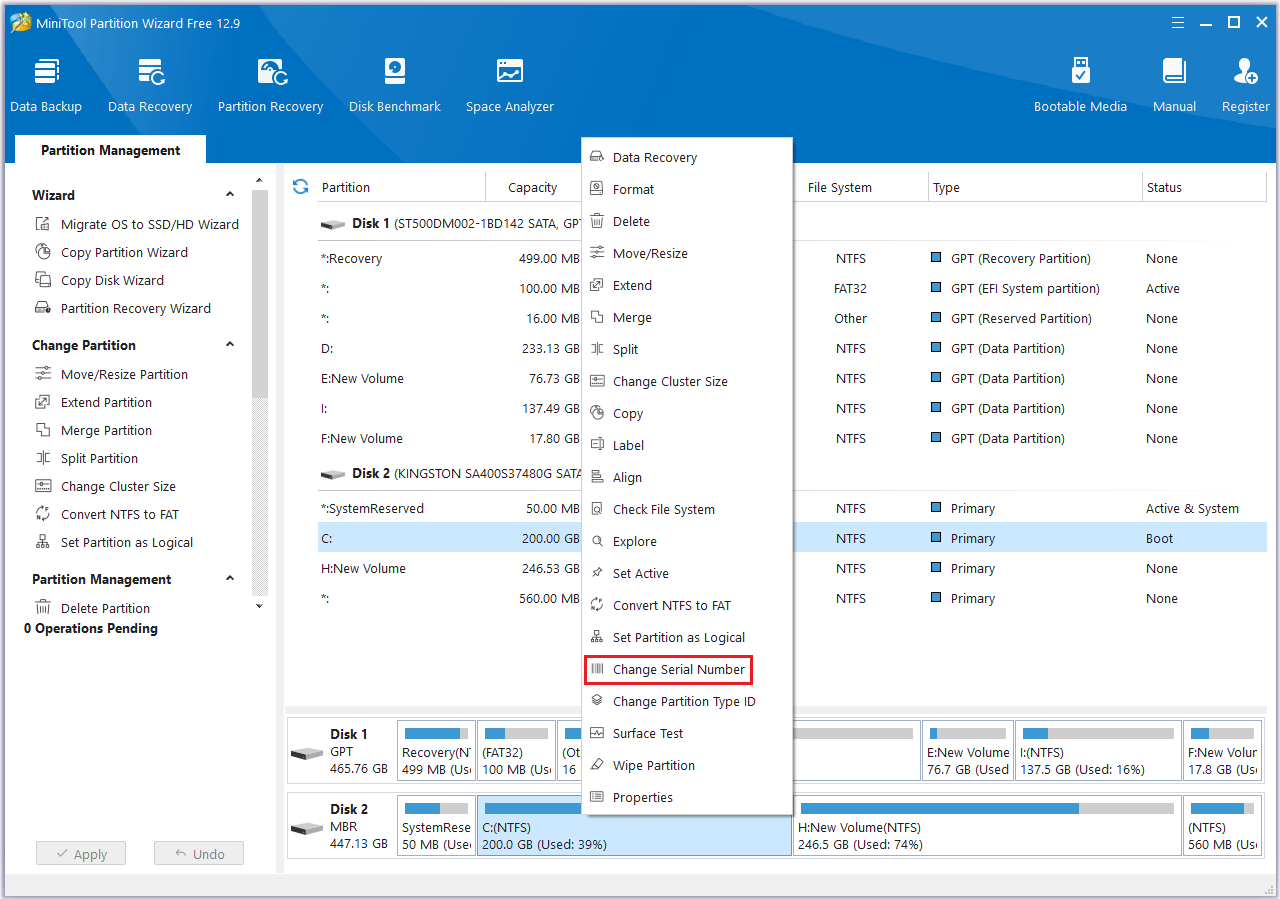Click the Apply button

point(81,854)
